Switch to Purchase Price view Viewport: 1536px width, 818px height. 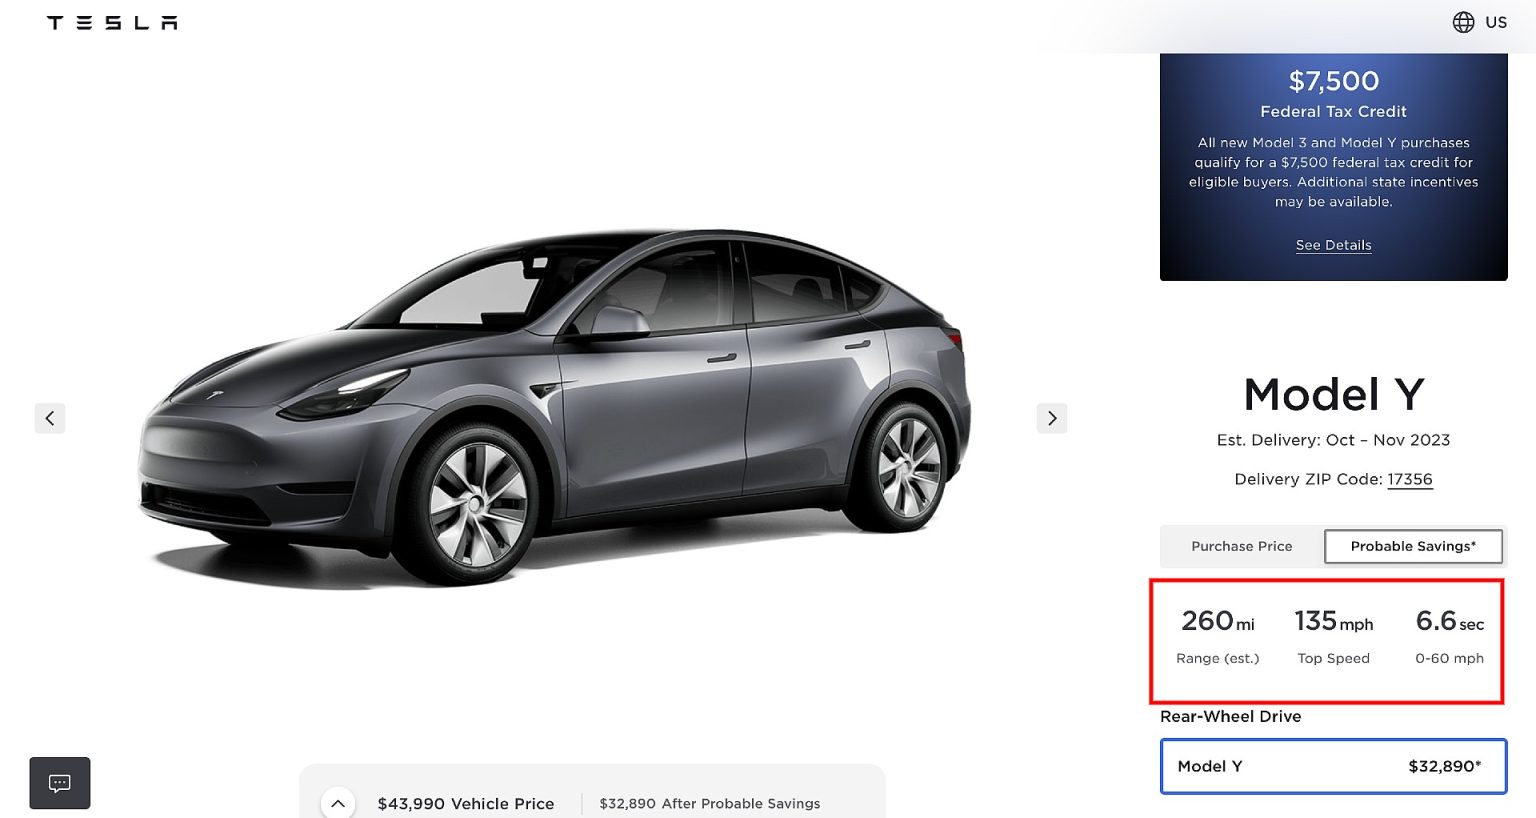click(1242, 546)
